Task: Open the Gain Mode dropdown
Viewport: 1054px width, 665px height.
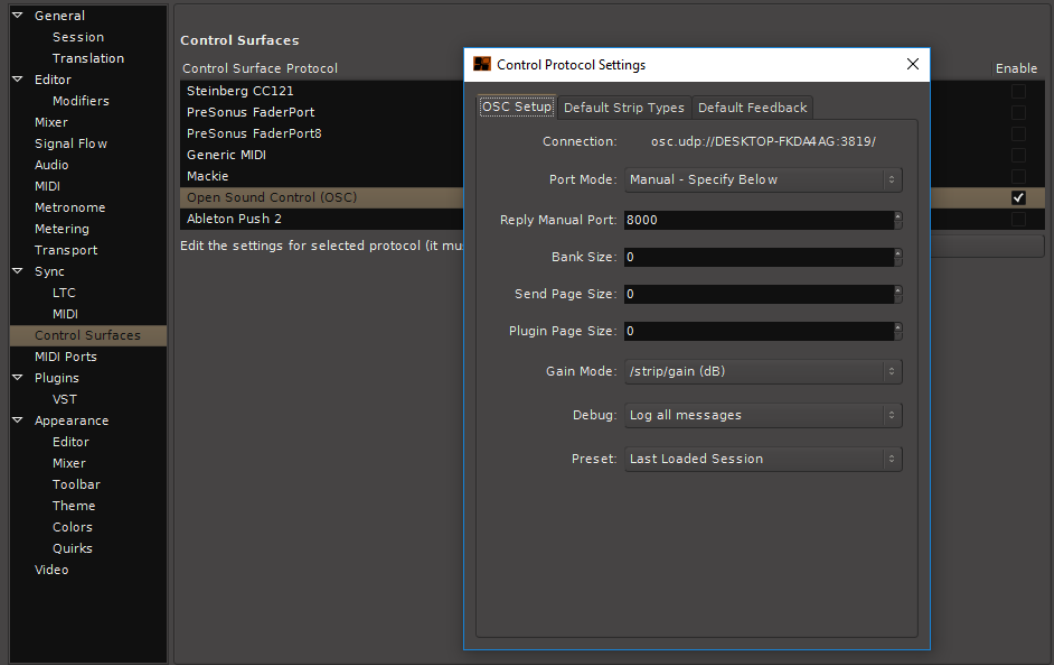Action: tap(763, 372)
